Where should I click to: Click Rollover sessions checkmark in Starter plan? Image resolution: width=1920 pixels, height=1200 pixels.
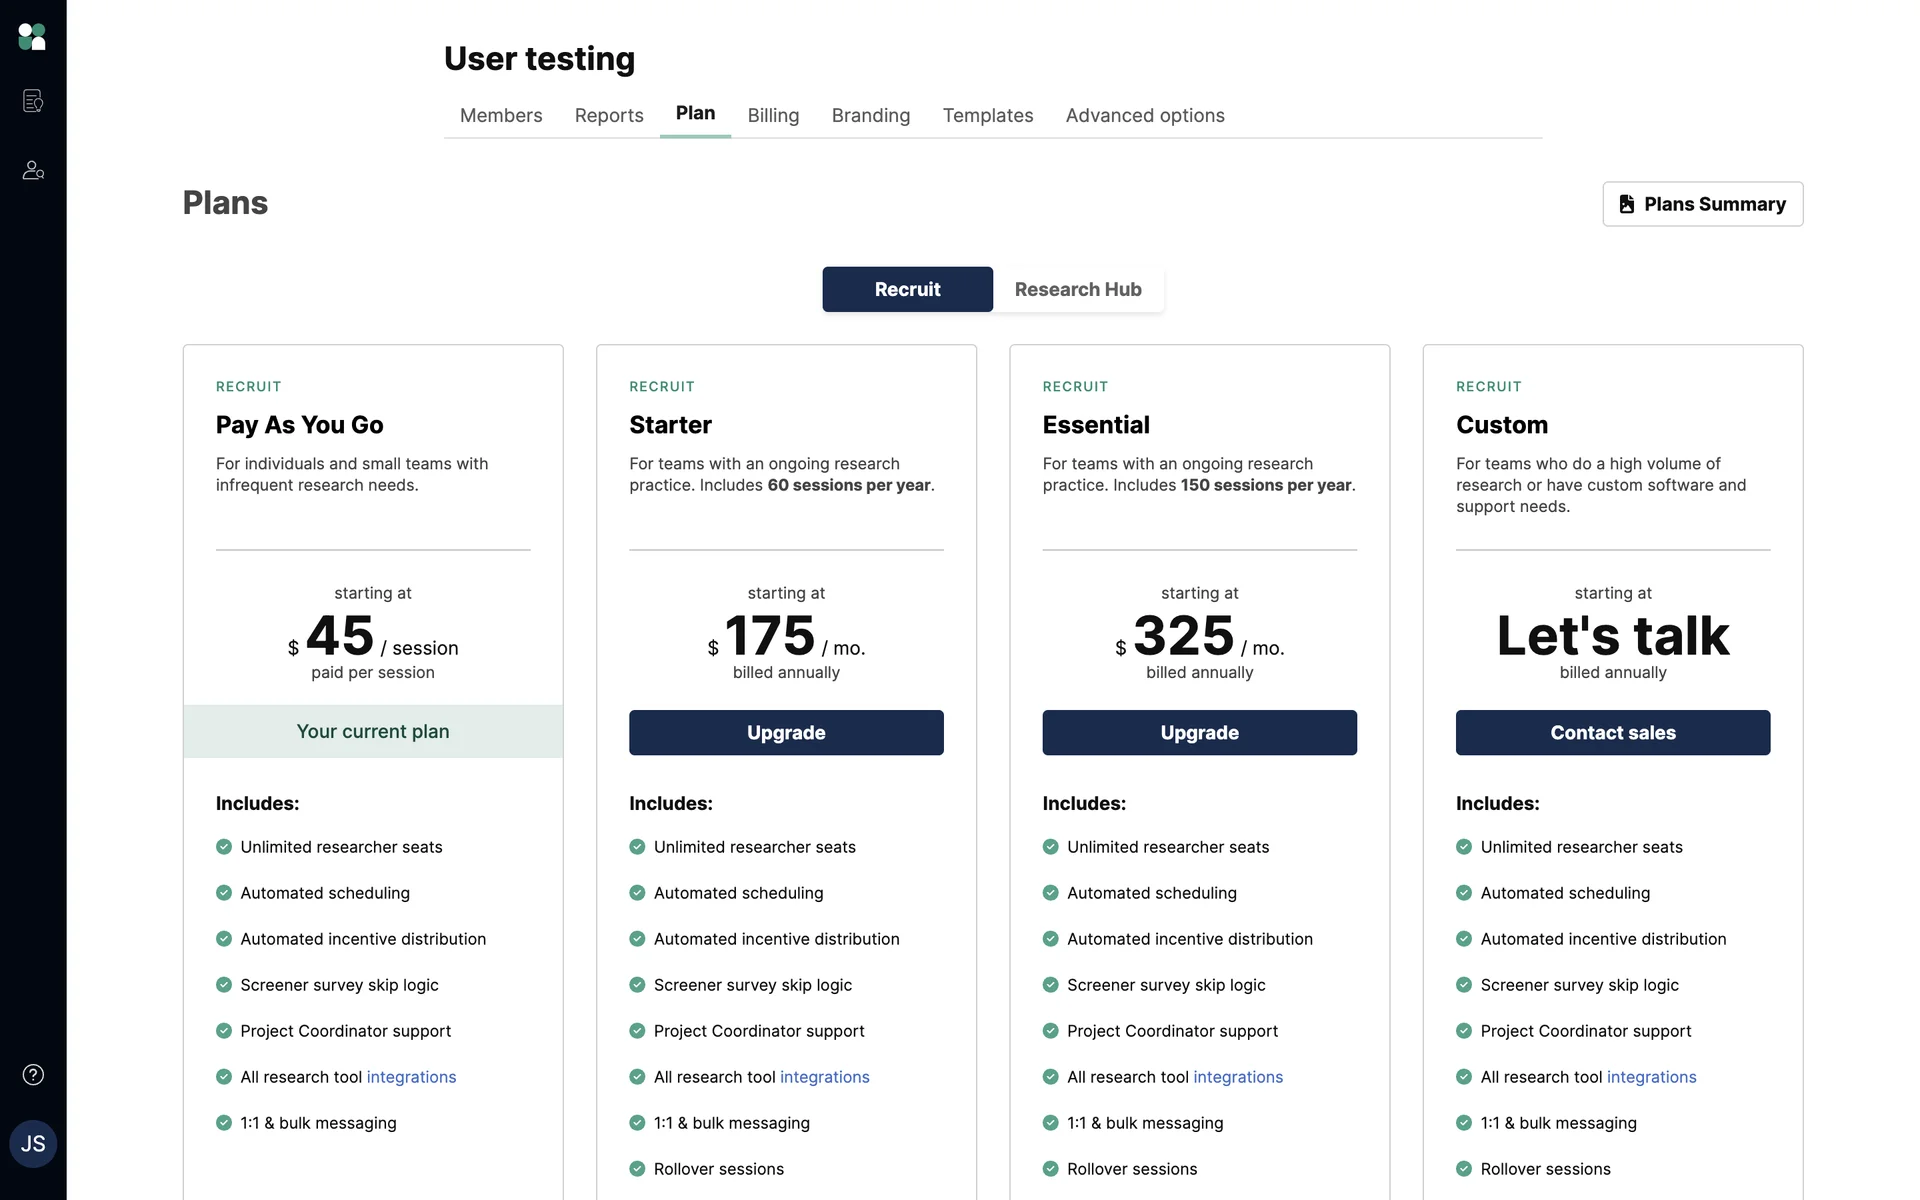637,1169
